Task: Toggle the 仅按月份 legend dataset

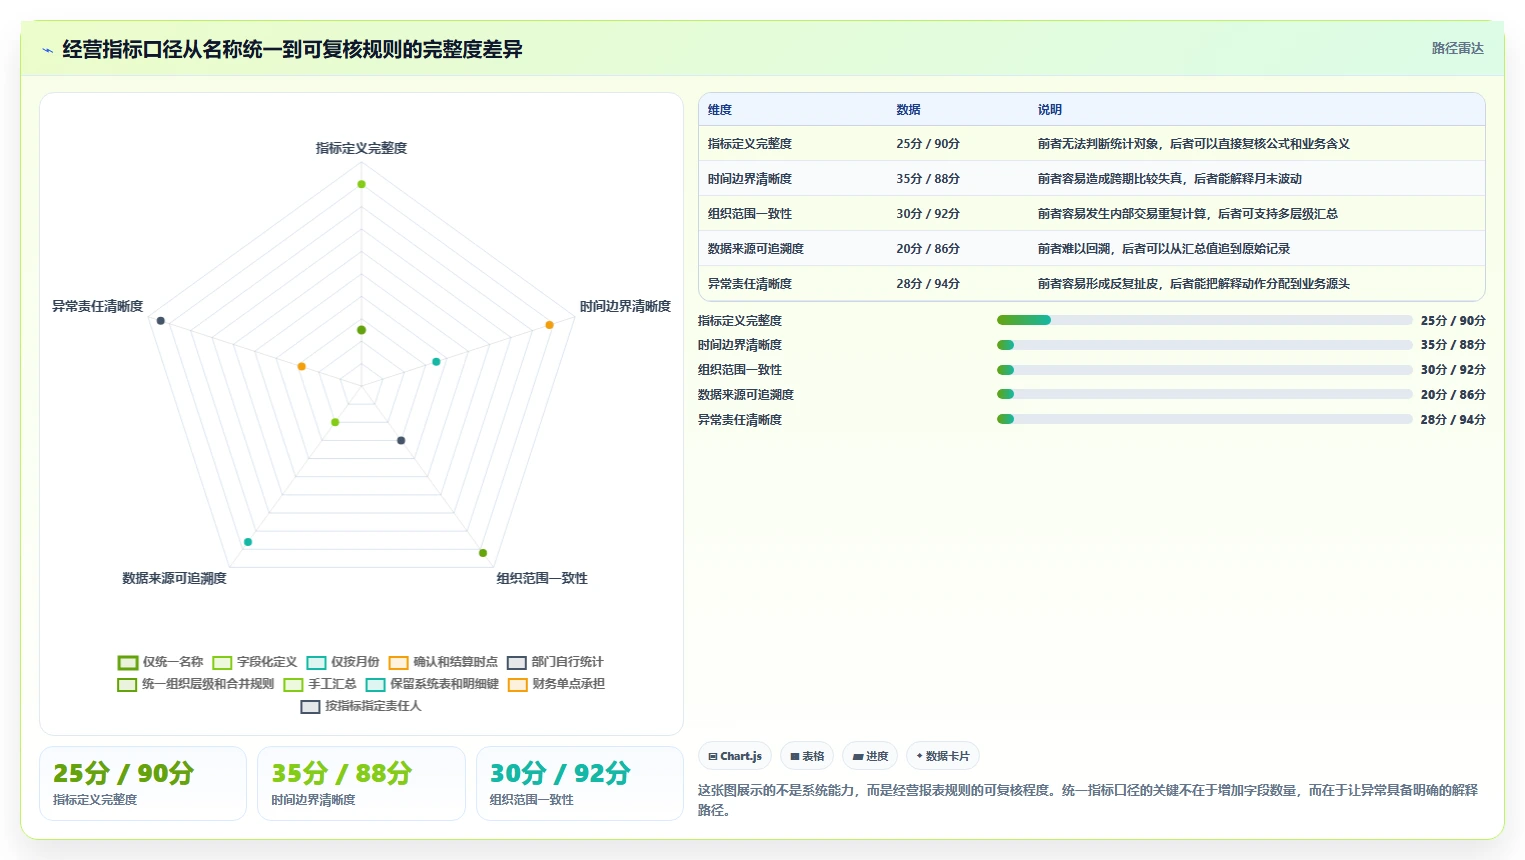Action: click(343, 662)
